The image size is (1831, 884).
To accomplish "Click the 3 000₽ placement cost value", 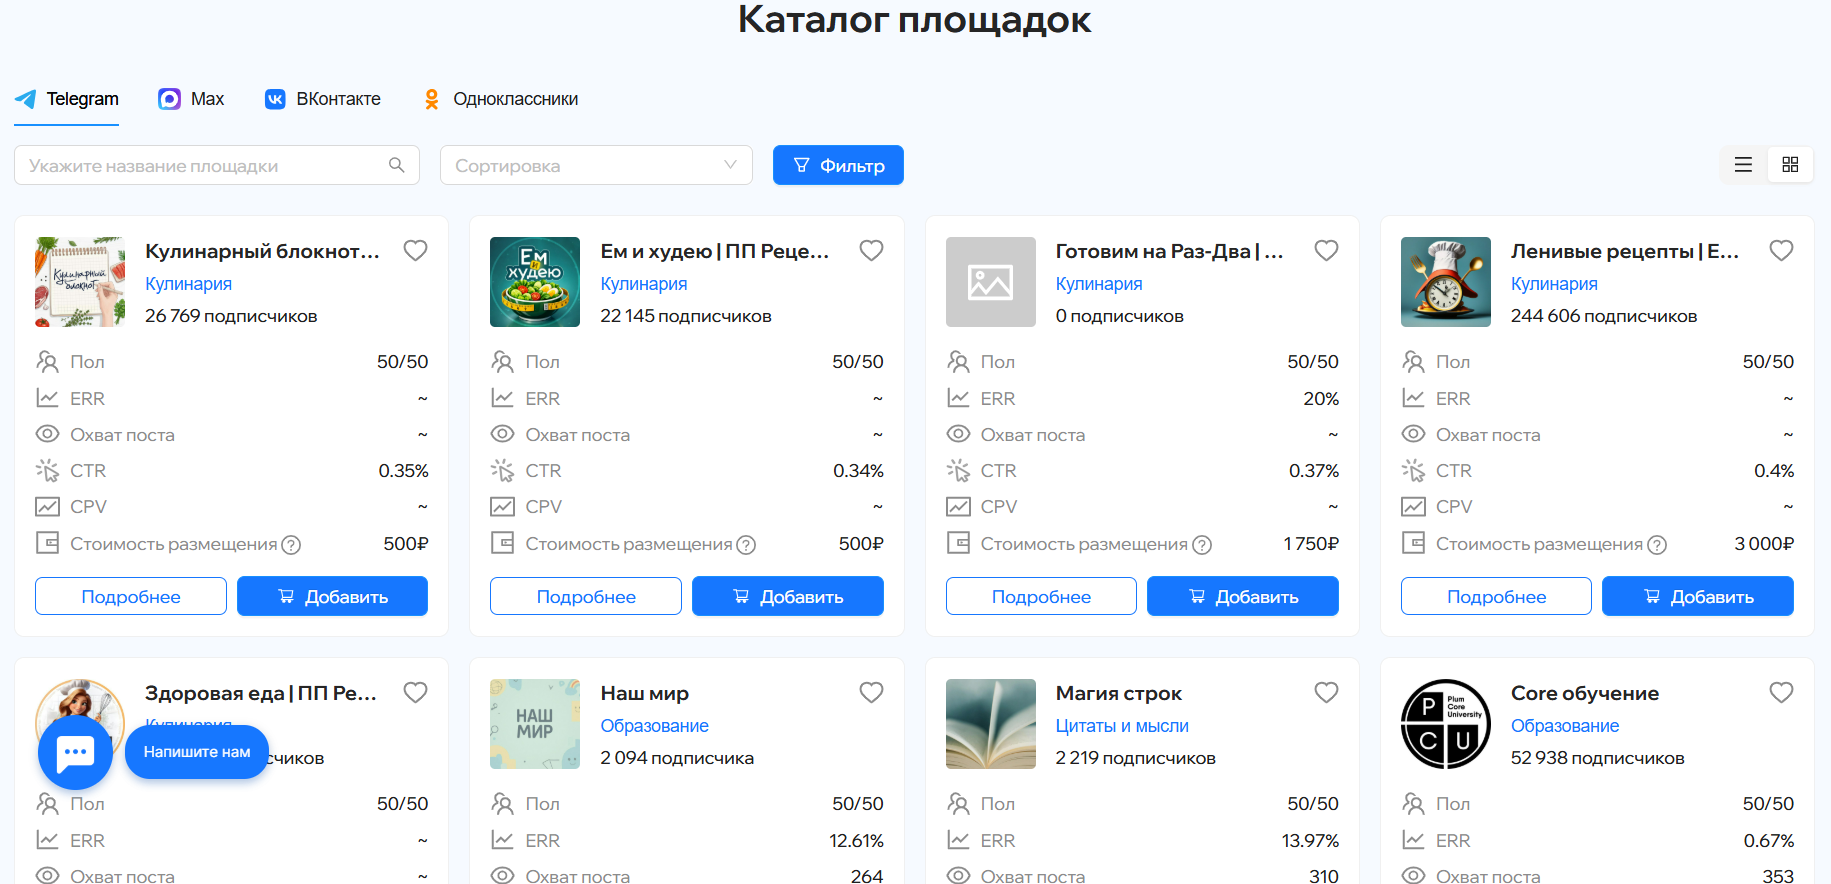I will 1764,544.
